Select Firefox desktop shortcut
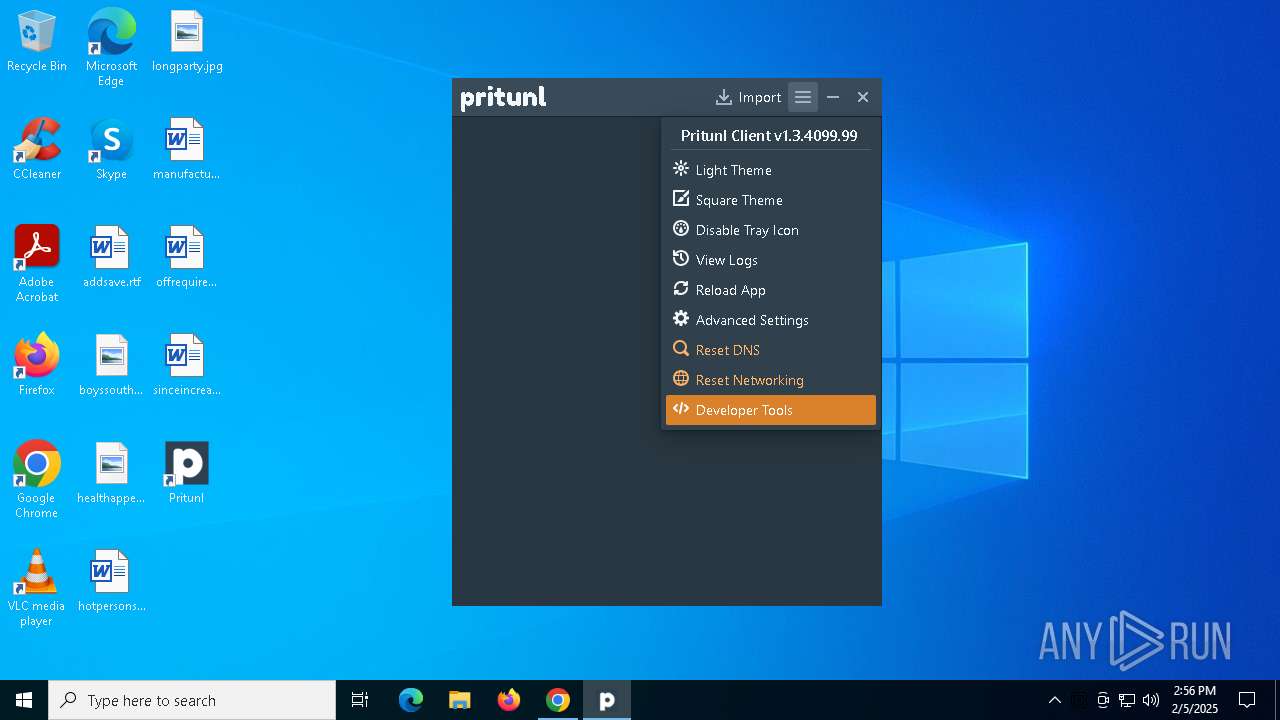1280x720 pixels. [37, 366]
